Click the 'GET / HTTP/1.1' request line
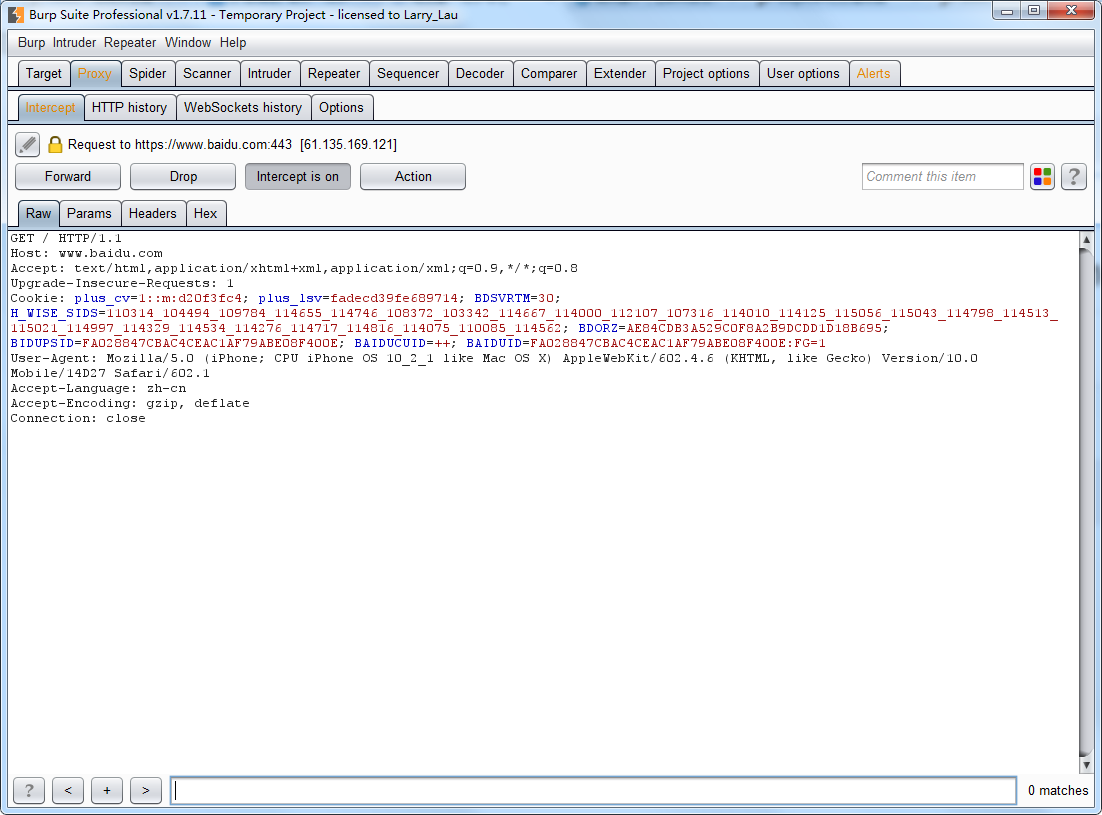Image resolution: width=1102 pixels, height=815 pixels. click(66, 238)
